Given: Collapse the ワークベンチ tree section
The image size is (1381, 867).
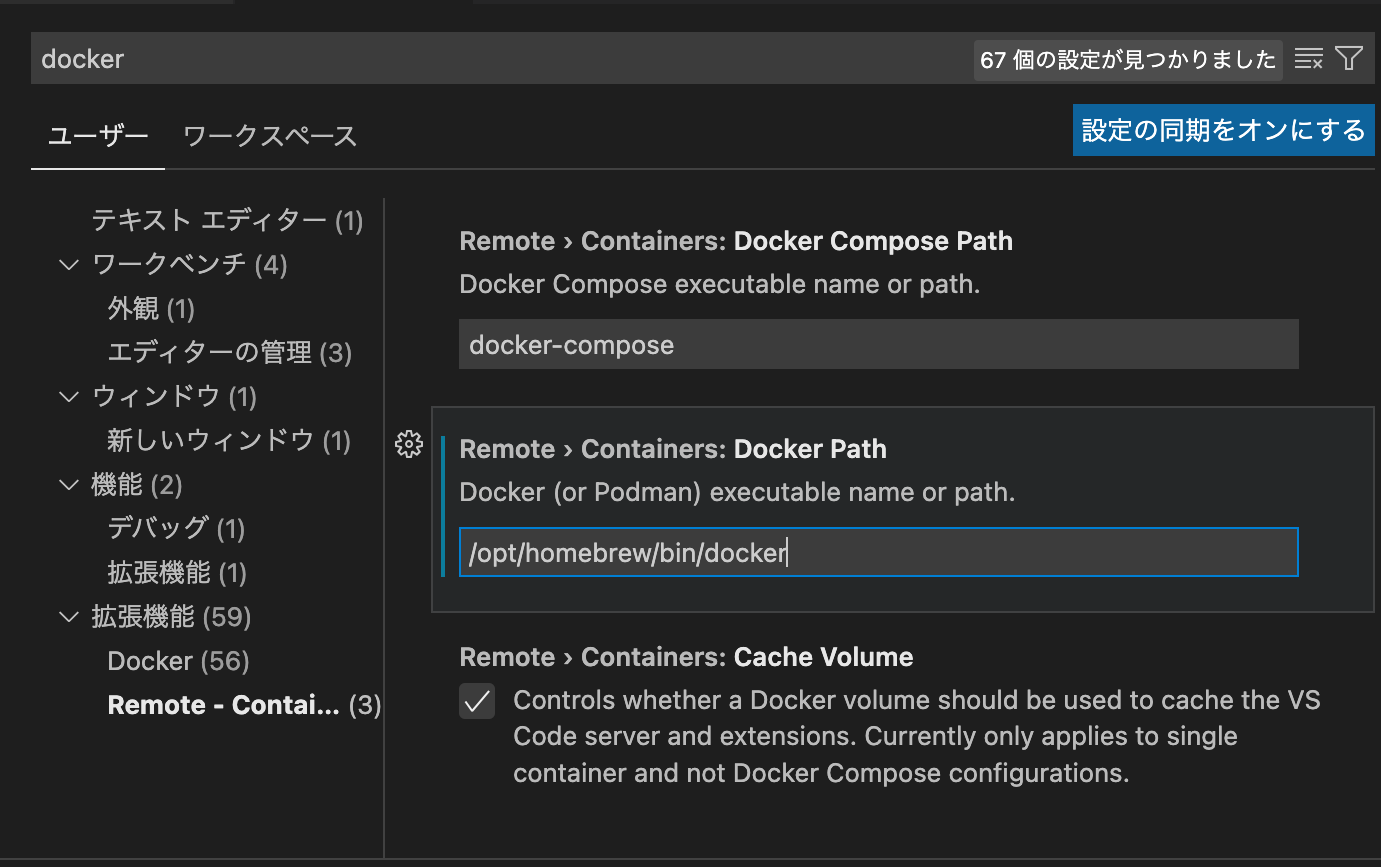Looking at the screenshot, I should coord(69,265).
